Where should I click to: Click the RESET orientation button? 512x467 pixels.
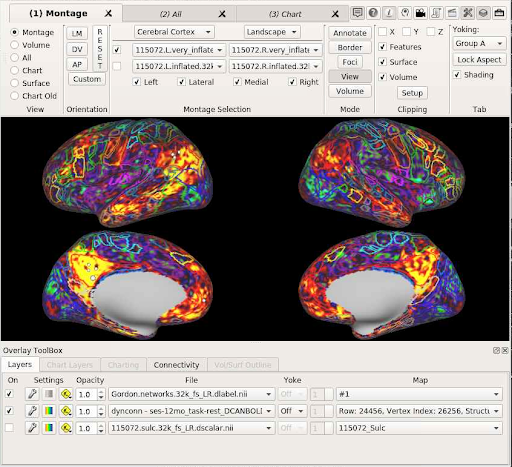[100, 49]
